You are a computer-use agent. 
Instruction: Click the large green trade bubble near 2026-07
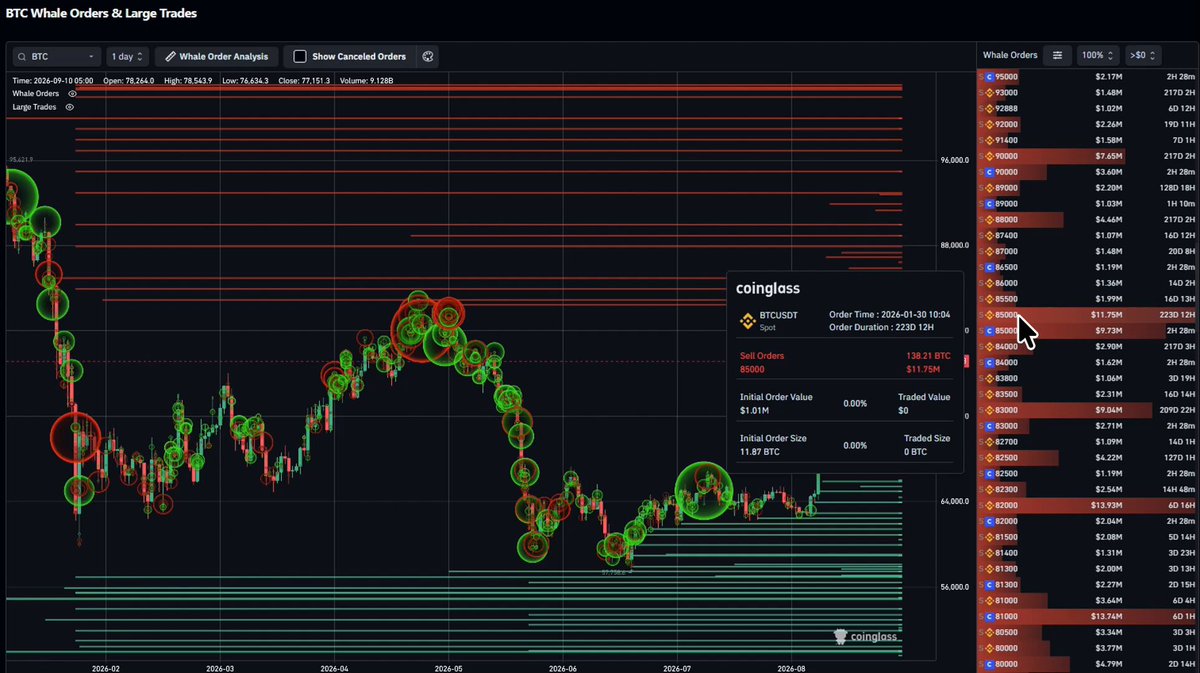point(705,490)
